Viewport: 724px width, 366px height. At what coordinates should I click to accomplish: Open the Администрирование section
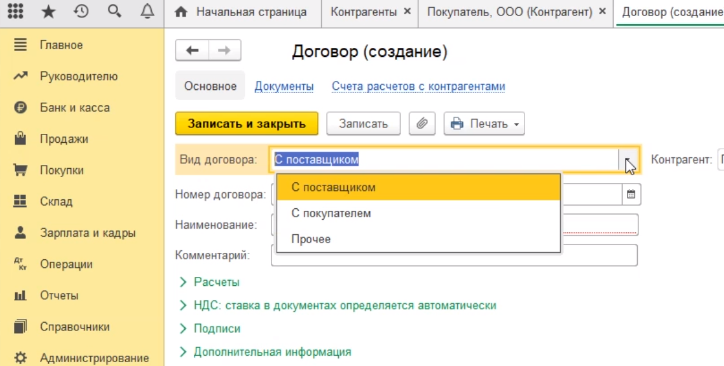[94, 358]
